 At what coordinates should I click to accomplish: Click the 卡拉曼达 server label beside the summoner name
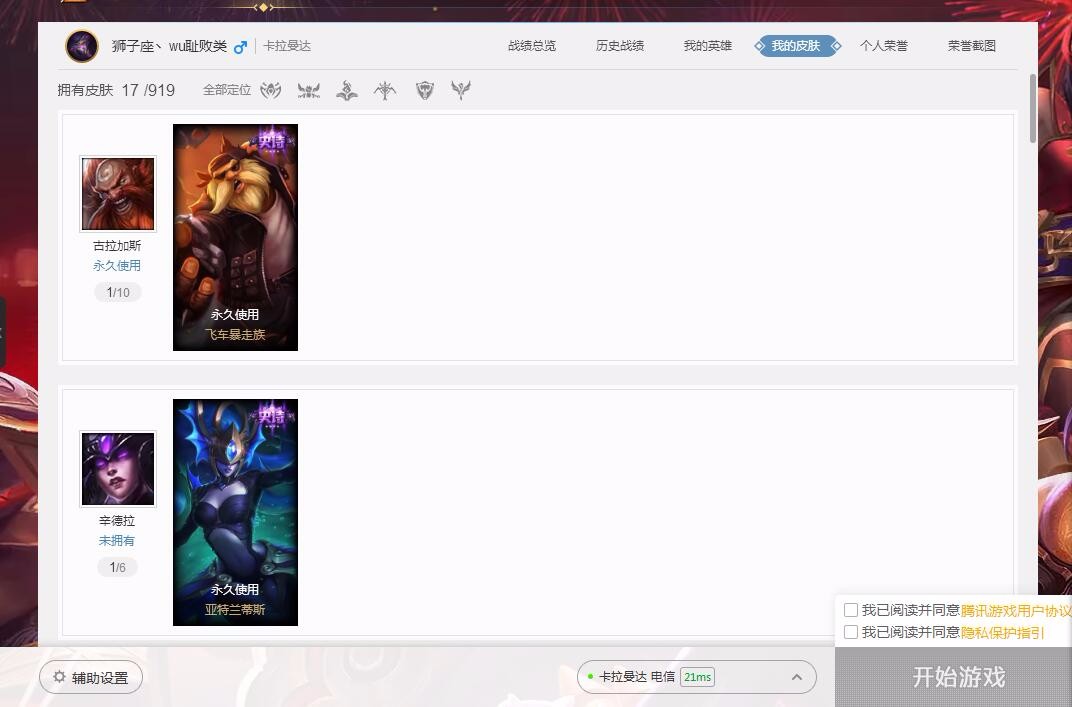(x=287, y=46)
